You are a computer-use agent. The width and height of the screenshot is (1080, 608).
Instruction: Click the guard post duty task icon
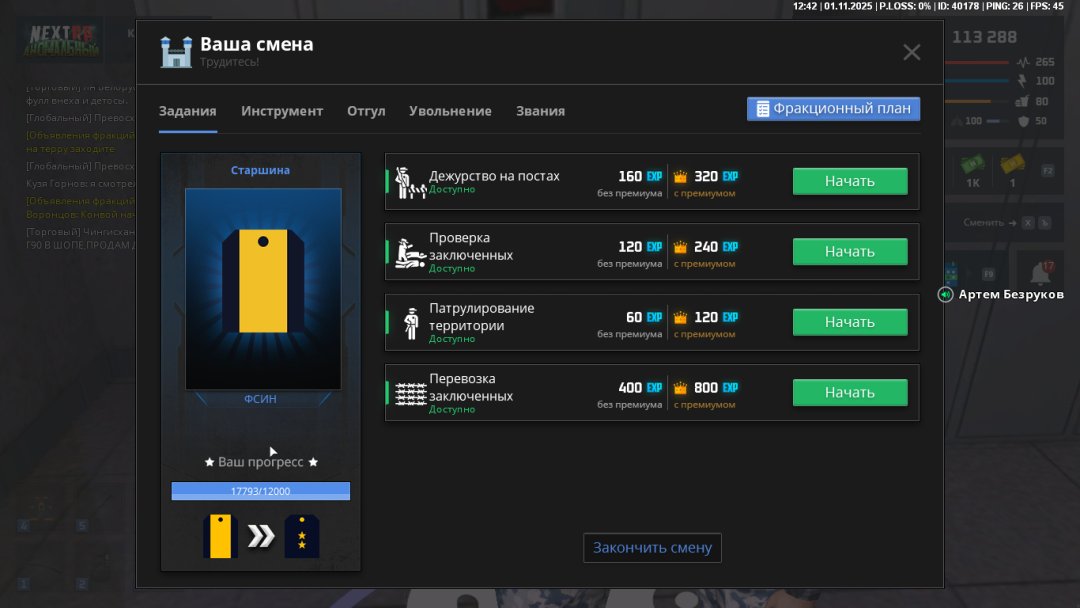(410, 182)
